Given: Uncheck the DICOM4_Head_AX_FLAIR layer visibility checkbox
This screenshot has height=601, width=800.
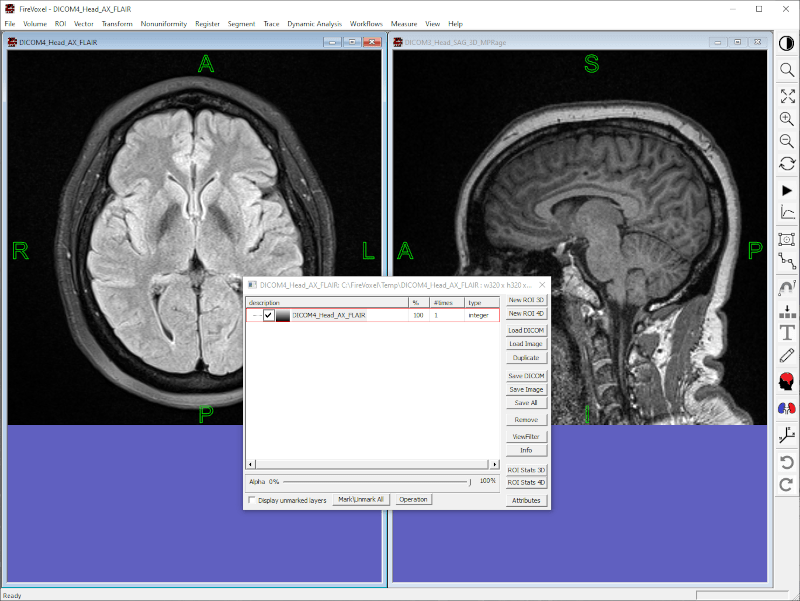Looking at the screenshot, I should (x=268, y=315).
